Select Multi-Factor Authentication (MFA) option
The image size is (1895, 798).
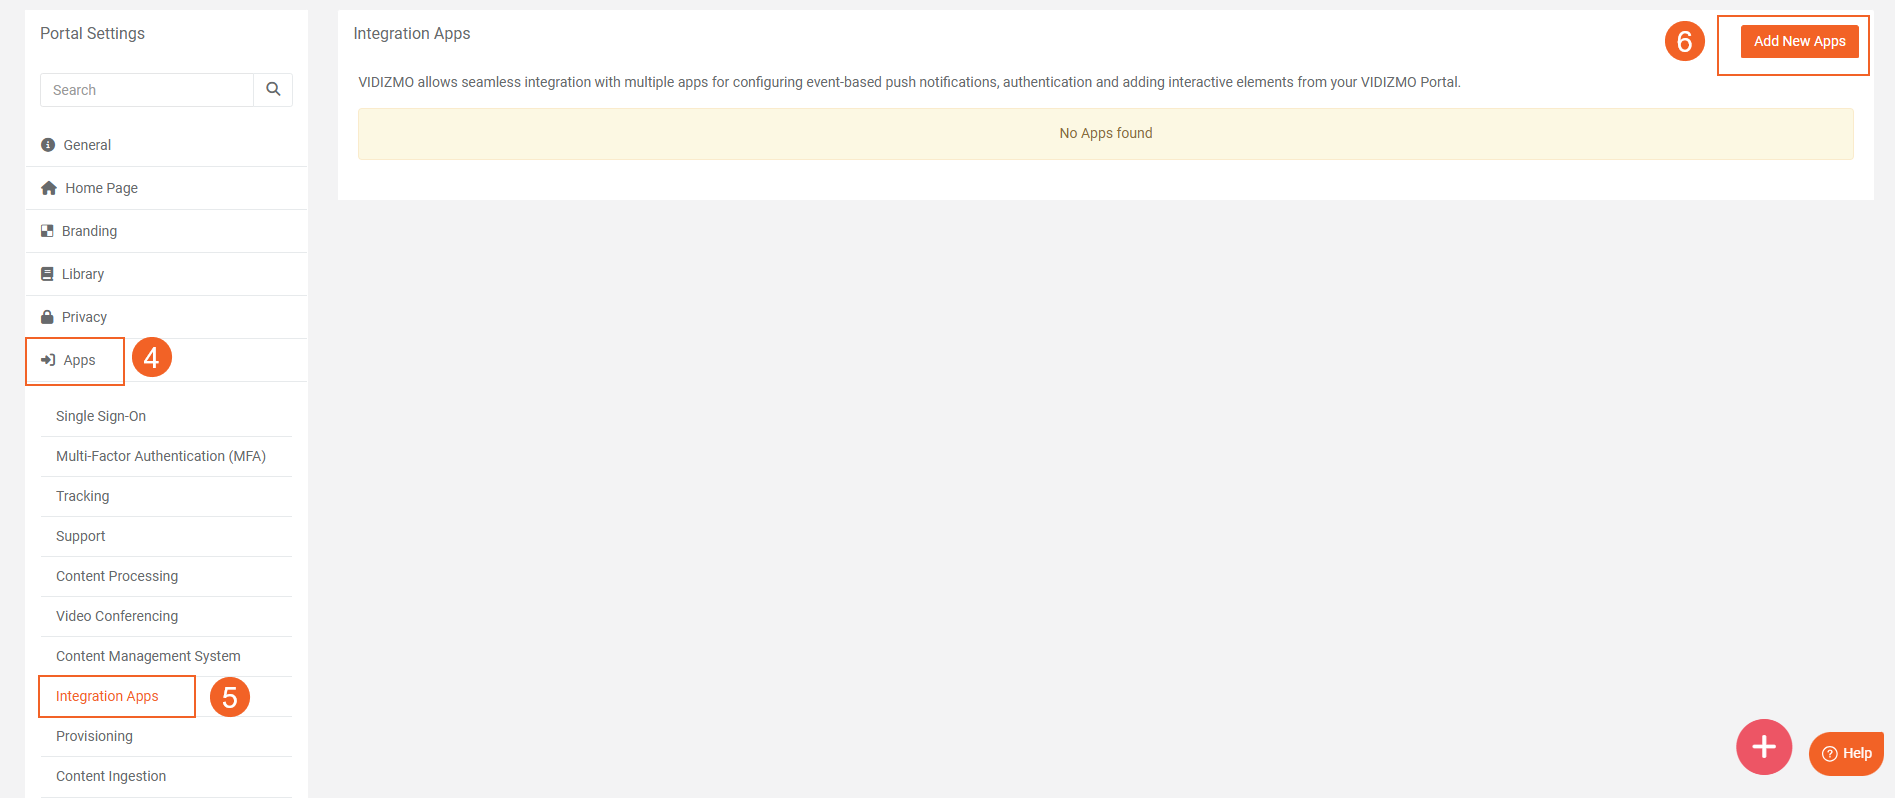point(161,456)
